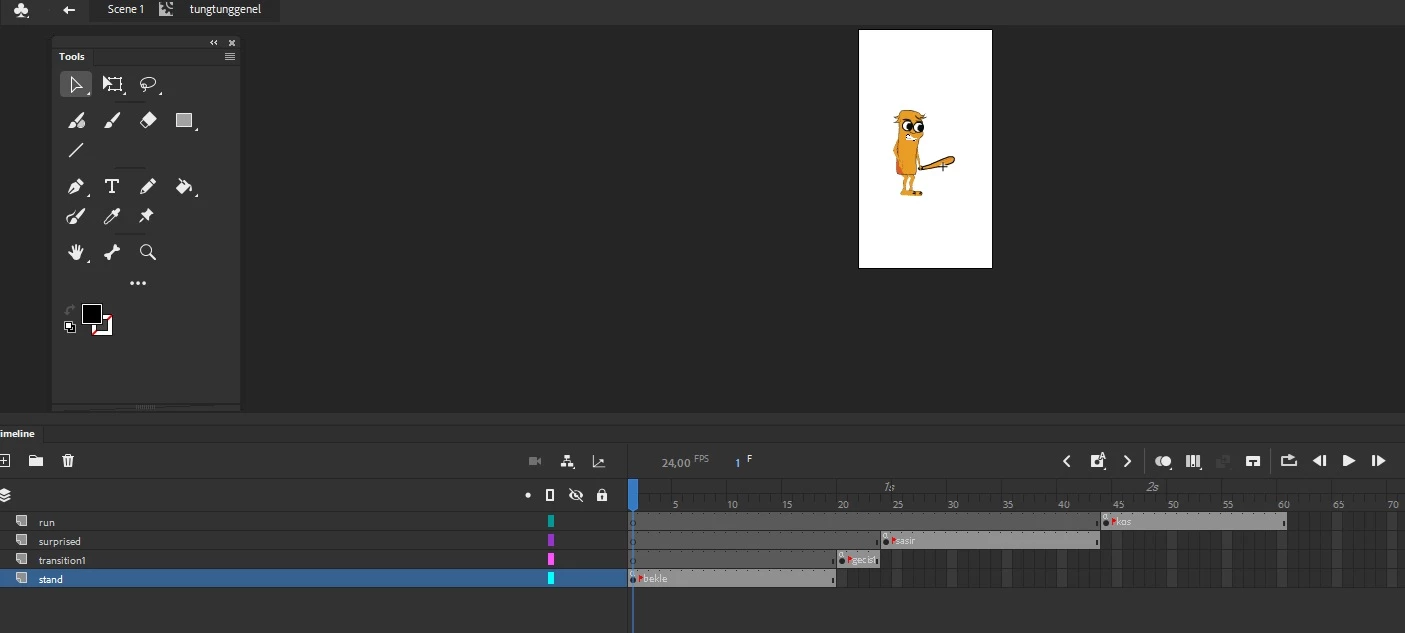Select the Eyedropper tool
The height and width of the screenshot is (633, 1405).
point(112,217)
